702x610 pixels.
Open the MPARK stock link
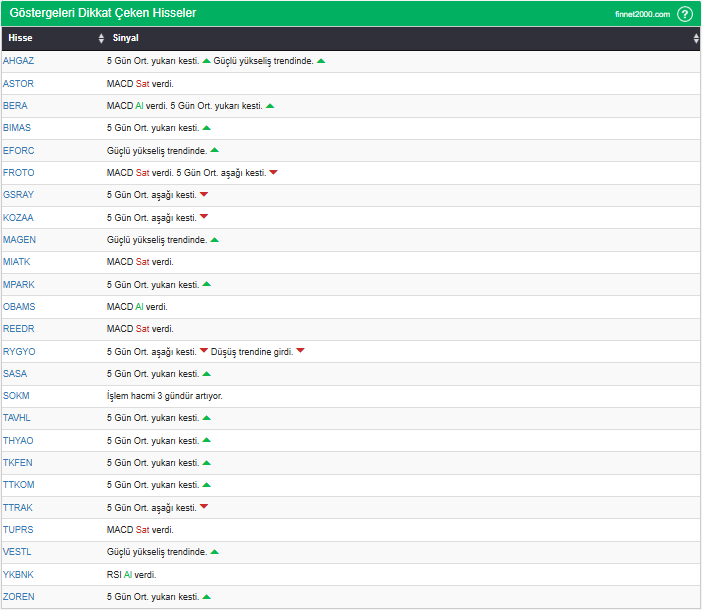pos(19,285)
